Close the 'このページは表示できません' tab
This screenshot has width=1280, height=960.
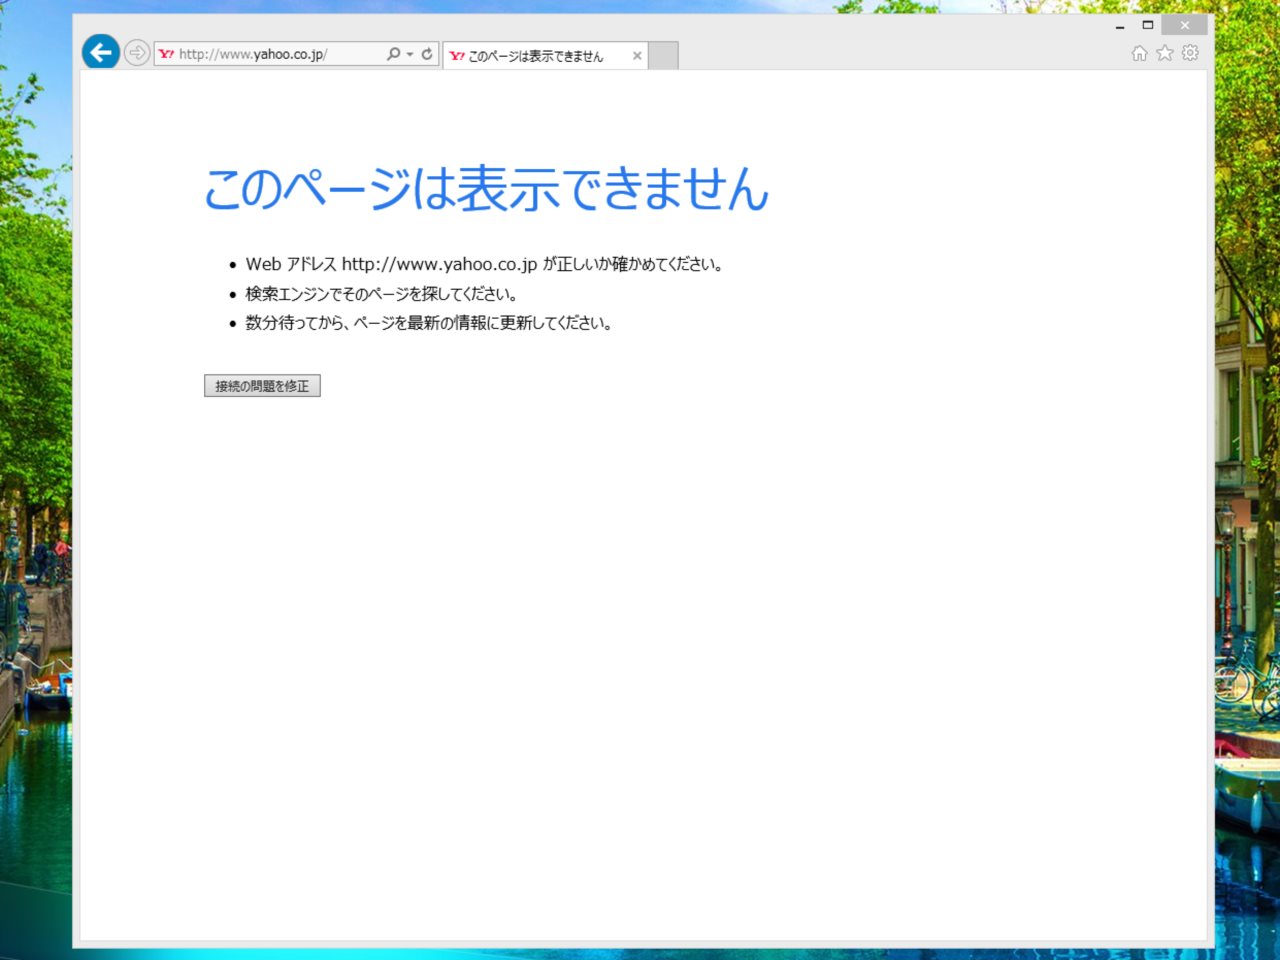coord(637,56)
